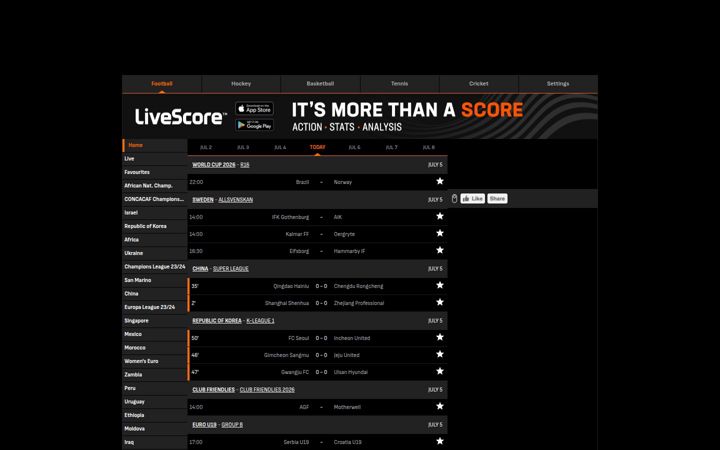Image resolution: width=720 pixels, height=450 pixels.
Task: Click the Facebook Like button
Action: tap(472, 198)
